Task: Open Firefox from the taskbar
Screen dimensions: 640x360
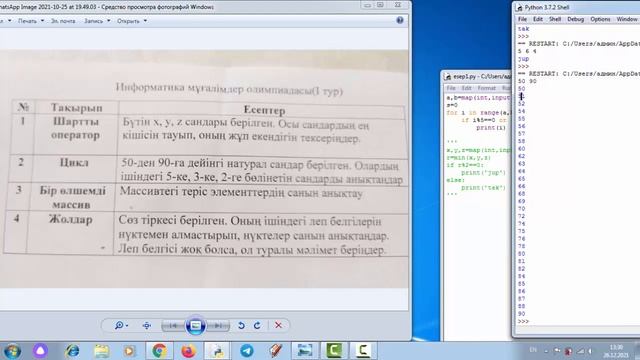Action: (x=188, y=351)
